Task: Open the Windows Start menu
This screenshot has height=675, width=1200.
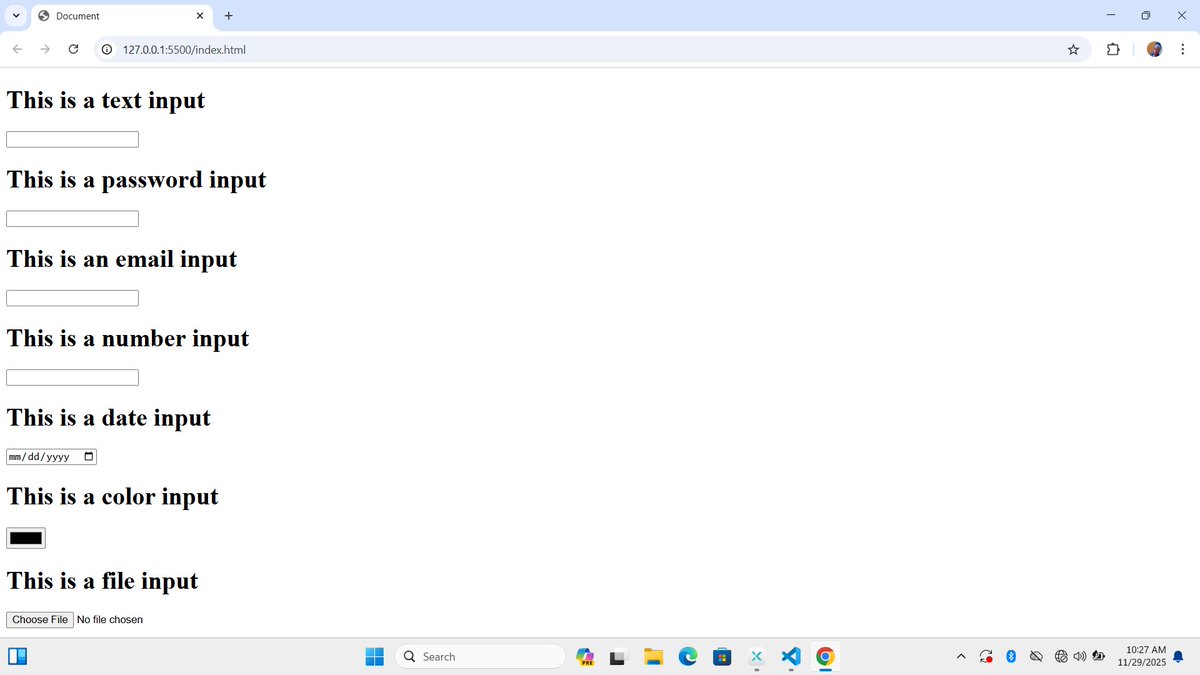Action: pos(374,657)
